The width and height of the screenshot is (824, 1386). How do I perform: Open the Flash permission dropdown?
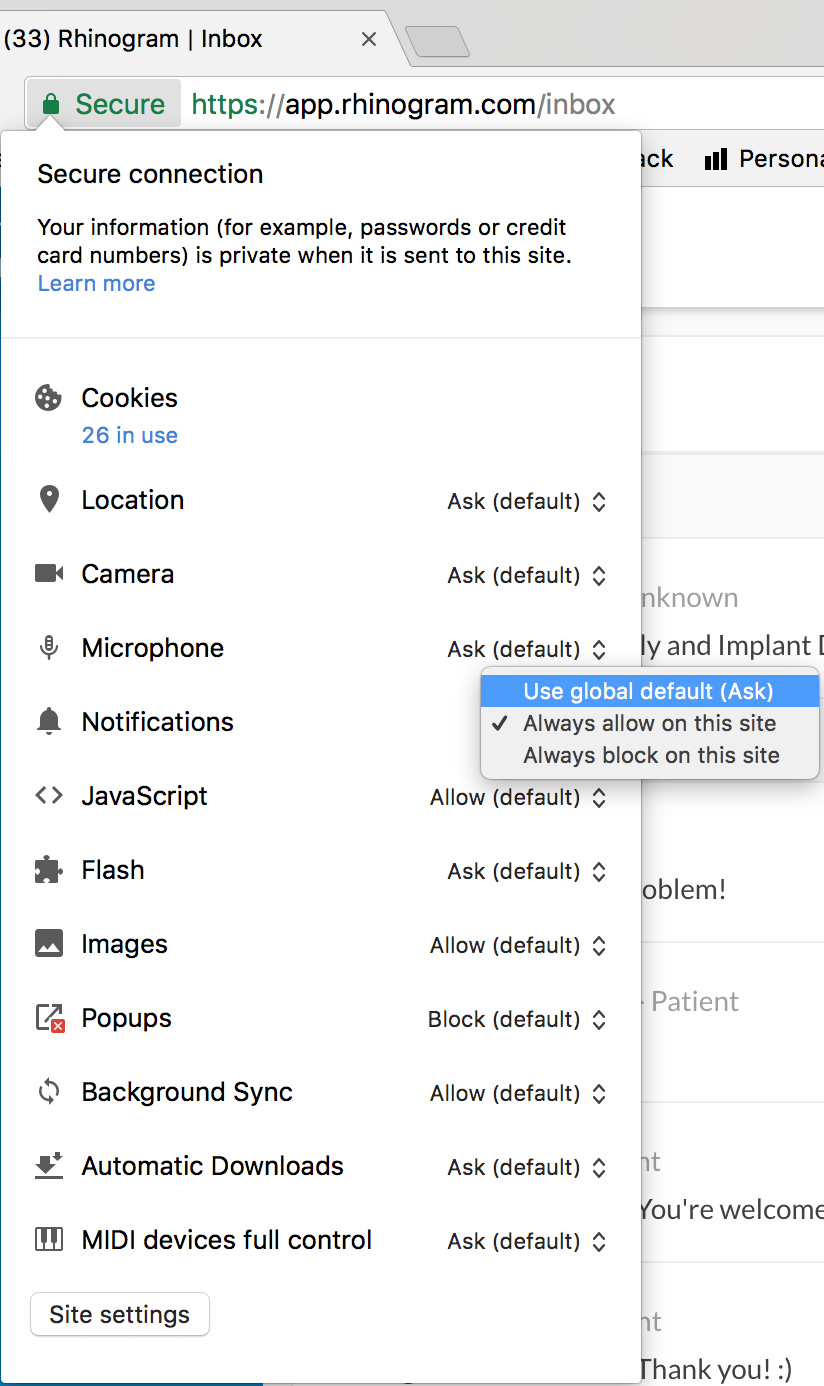tap(527, 871)
